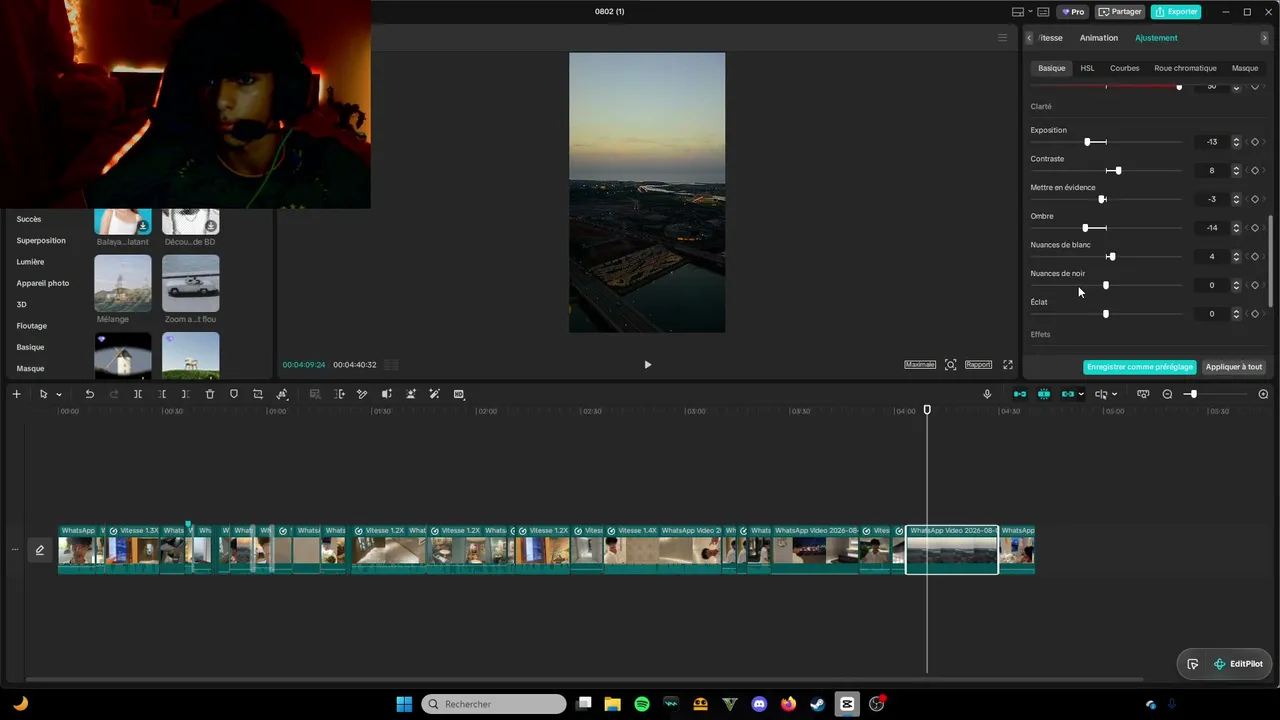
Task: Click the HD enhance icon in timeline toolbar
Action: [x=459, y=394]
